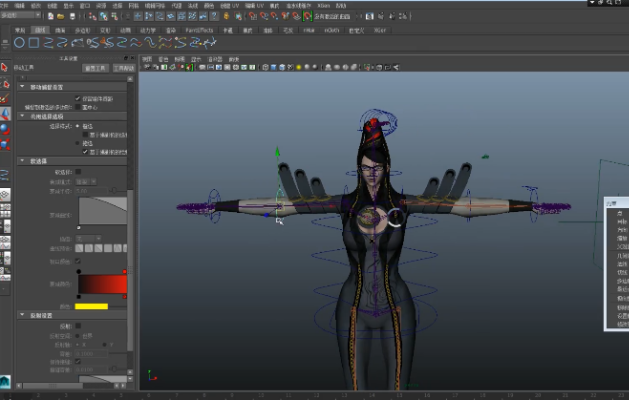This screenshot has width=629, height=400.
Task: Collapse the Reflection Settings section
Action: coord(22,315)
